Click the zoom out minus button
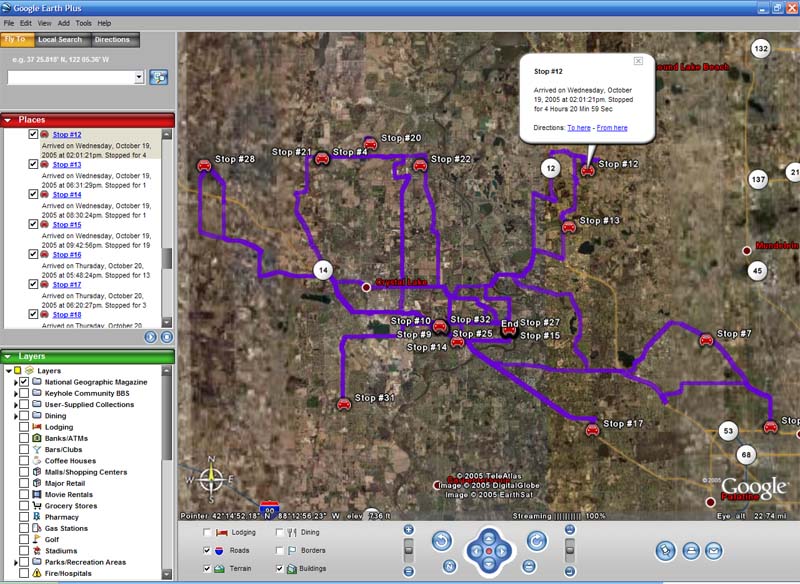The image size is (800, 584). pos(409,572)
